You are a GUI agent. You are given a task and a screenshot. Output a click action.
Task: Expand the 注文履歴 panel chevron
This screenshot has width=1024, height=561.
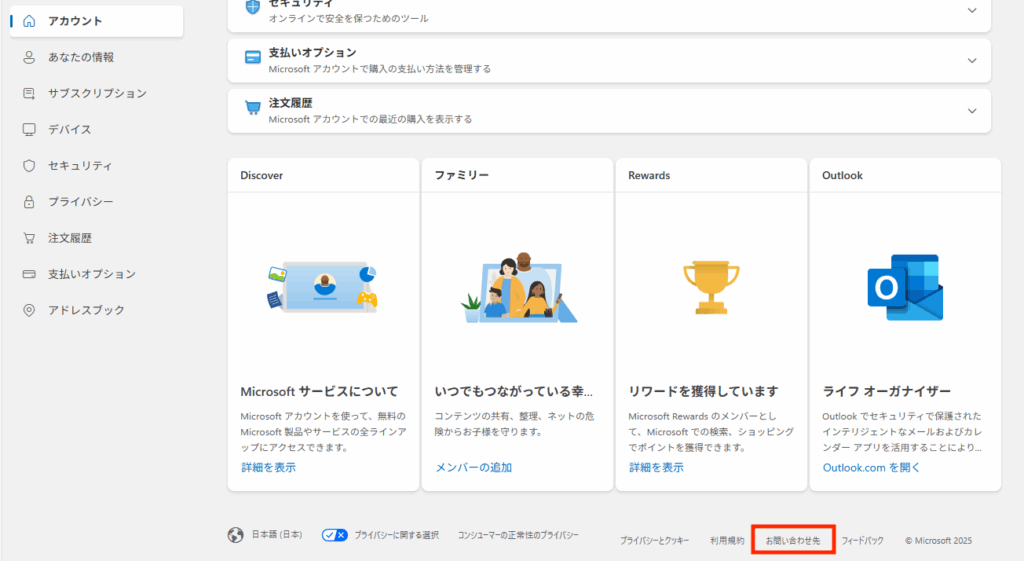pos(972,111)
